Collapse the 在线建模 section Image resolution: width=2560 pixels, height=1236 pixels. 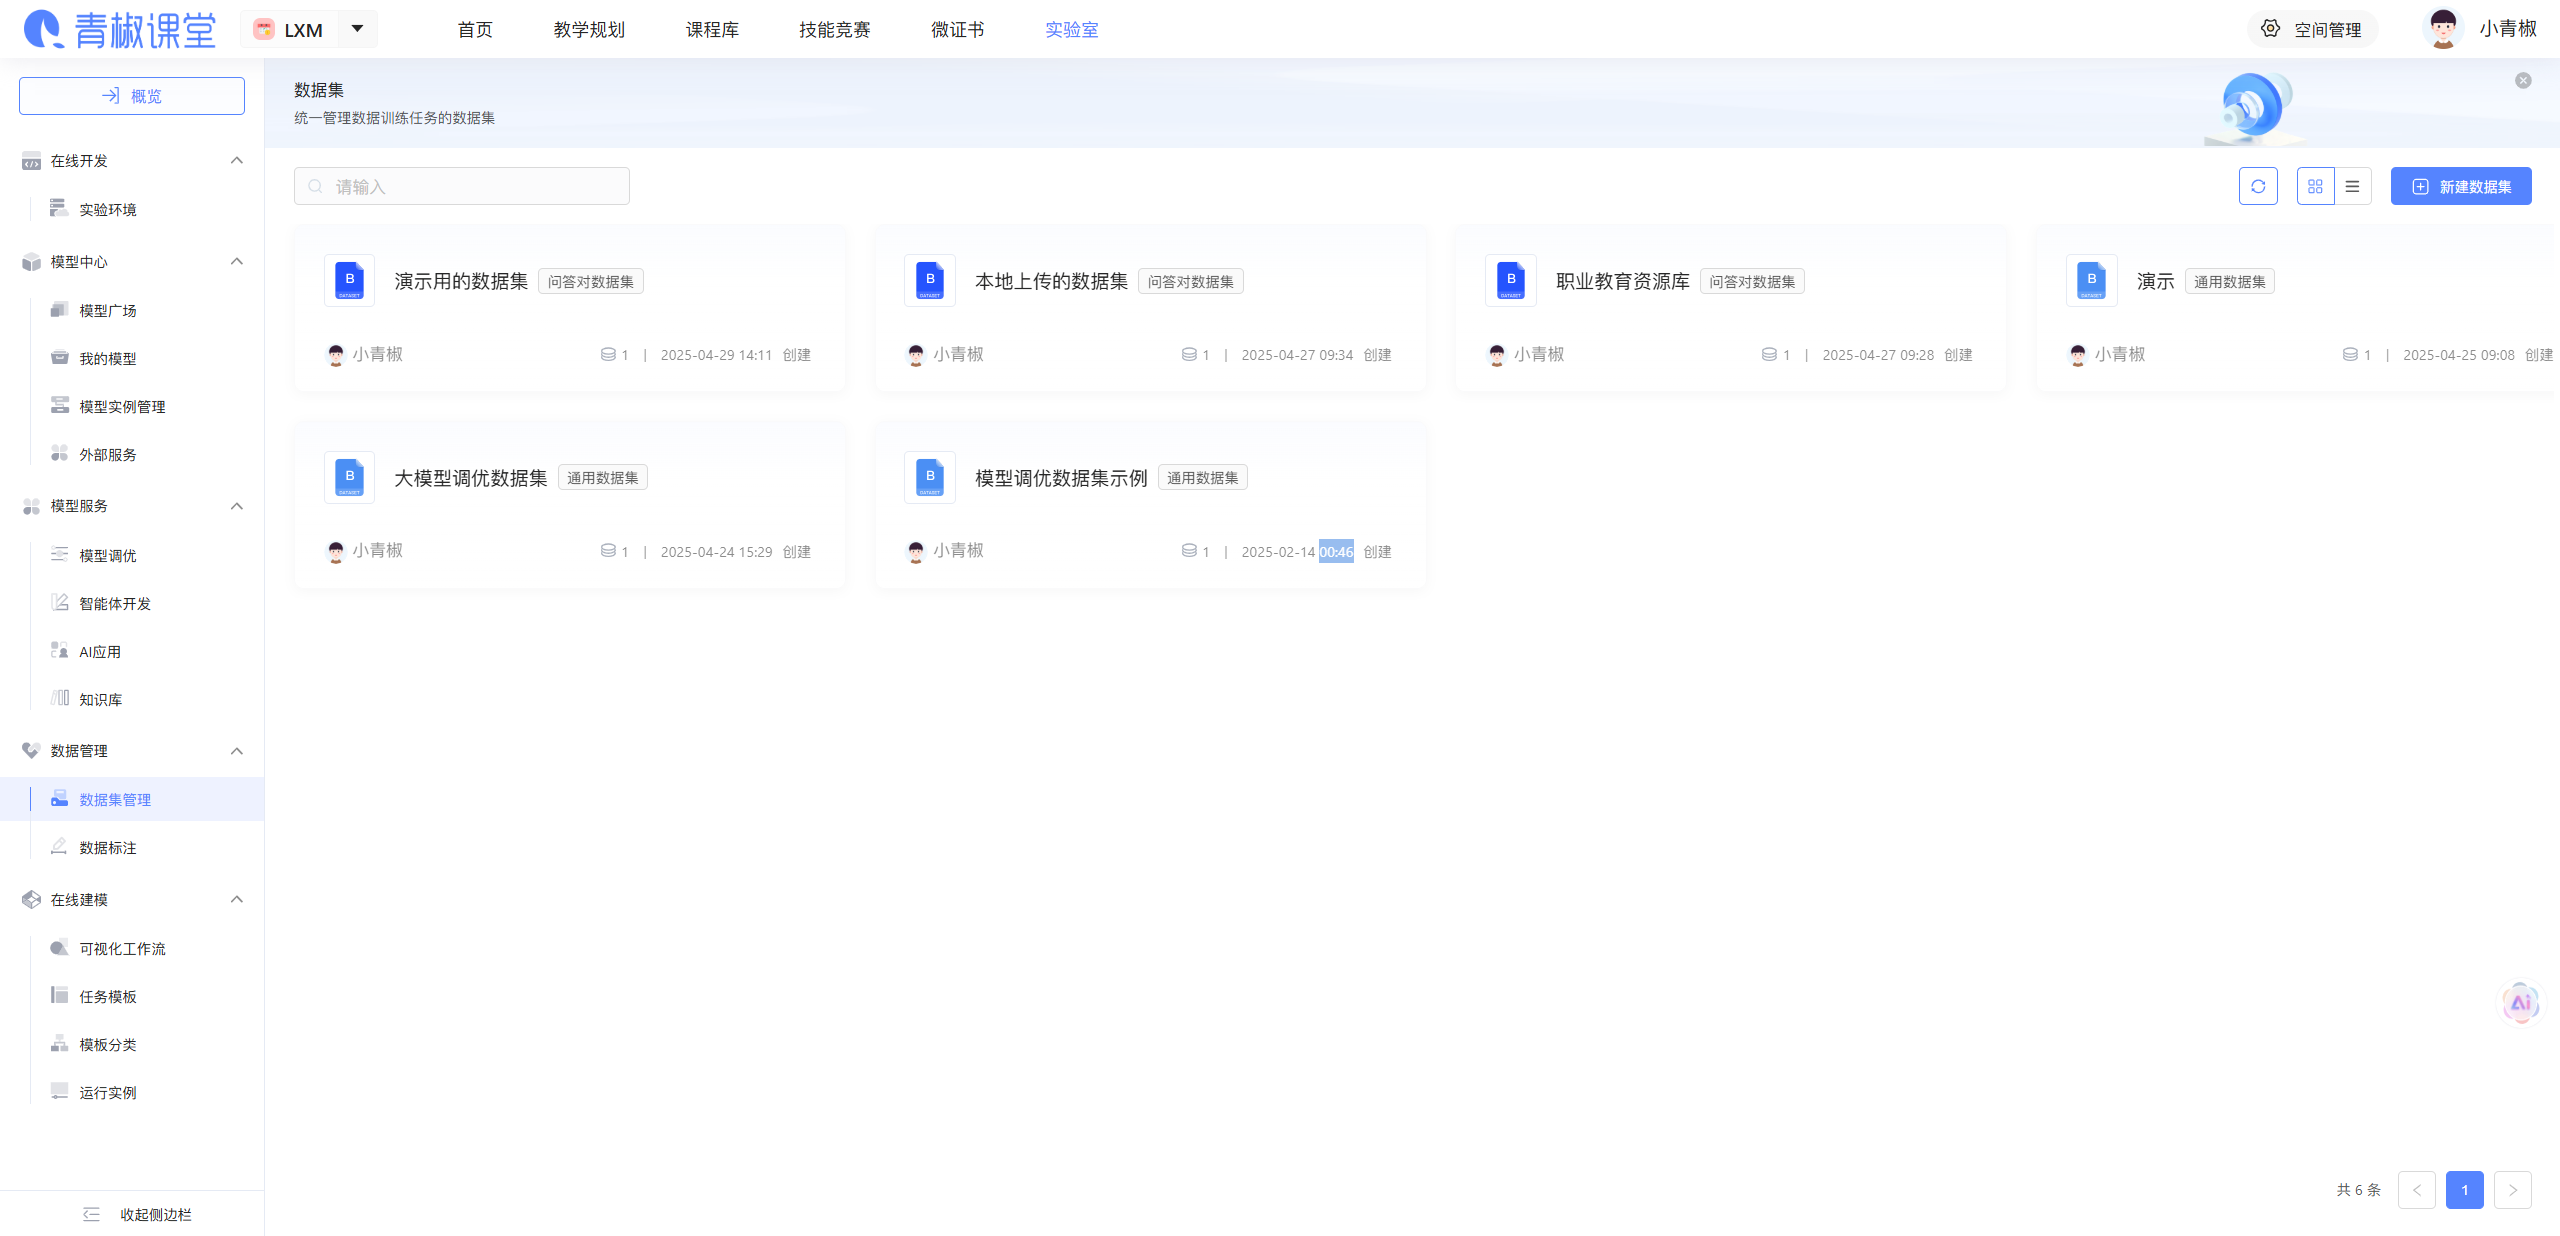coord(237,899)
